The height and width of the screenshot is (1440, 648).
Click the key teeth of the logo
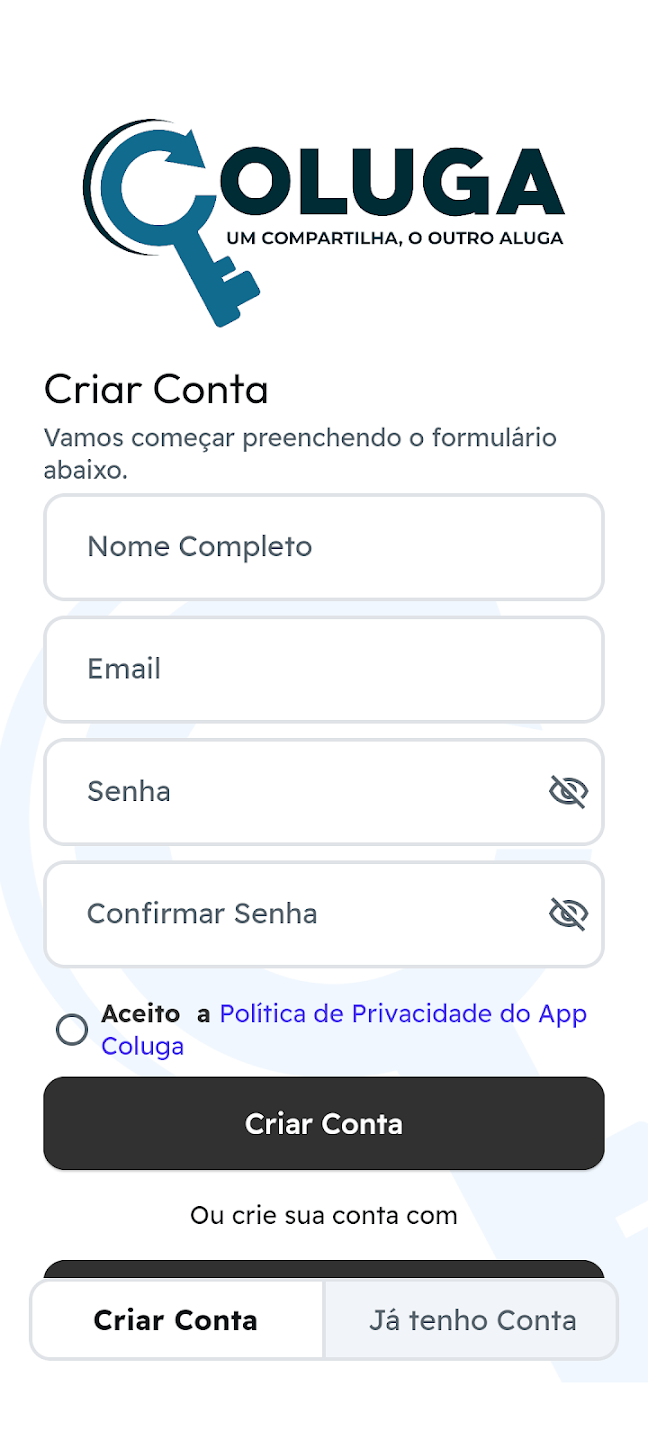click(x=236, y=287)
